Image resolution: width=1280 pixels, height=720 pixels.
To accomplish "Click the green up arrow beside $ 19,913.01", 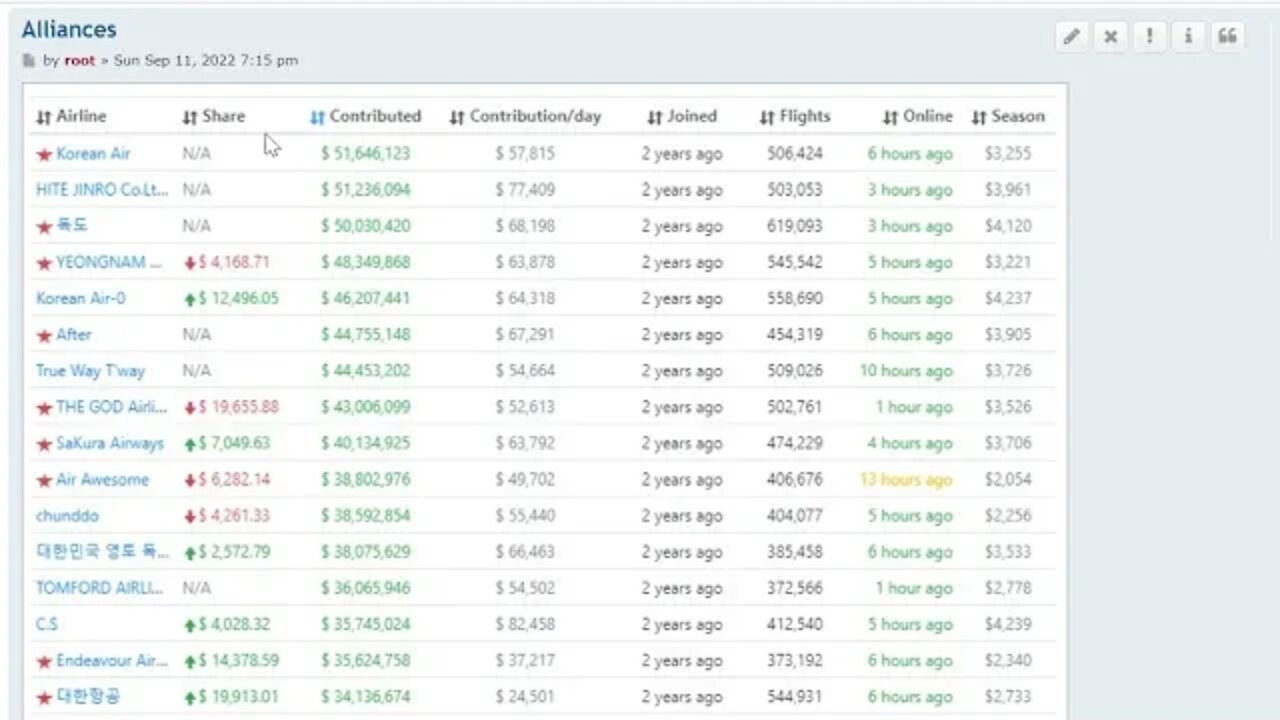I will pos(189,697).
